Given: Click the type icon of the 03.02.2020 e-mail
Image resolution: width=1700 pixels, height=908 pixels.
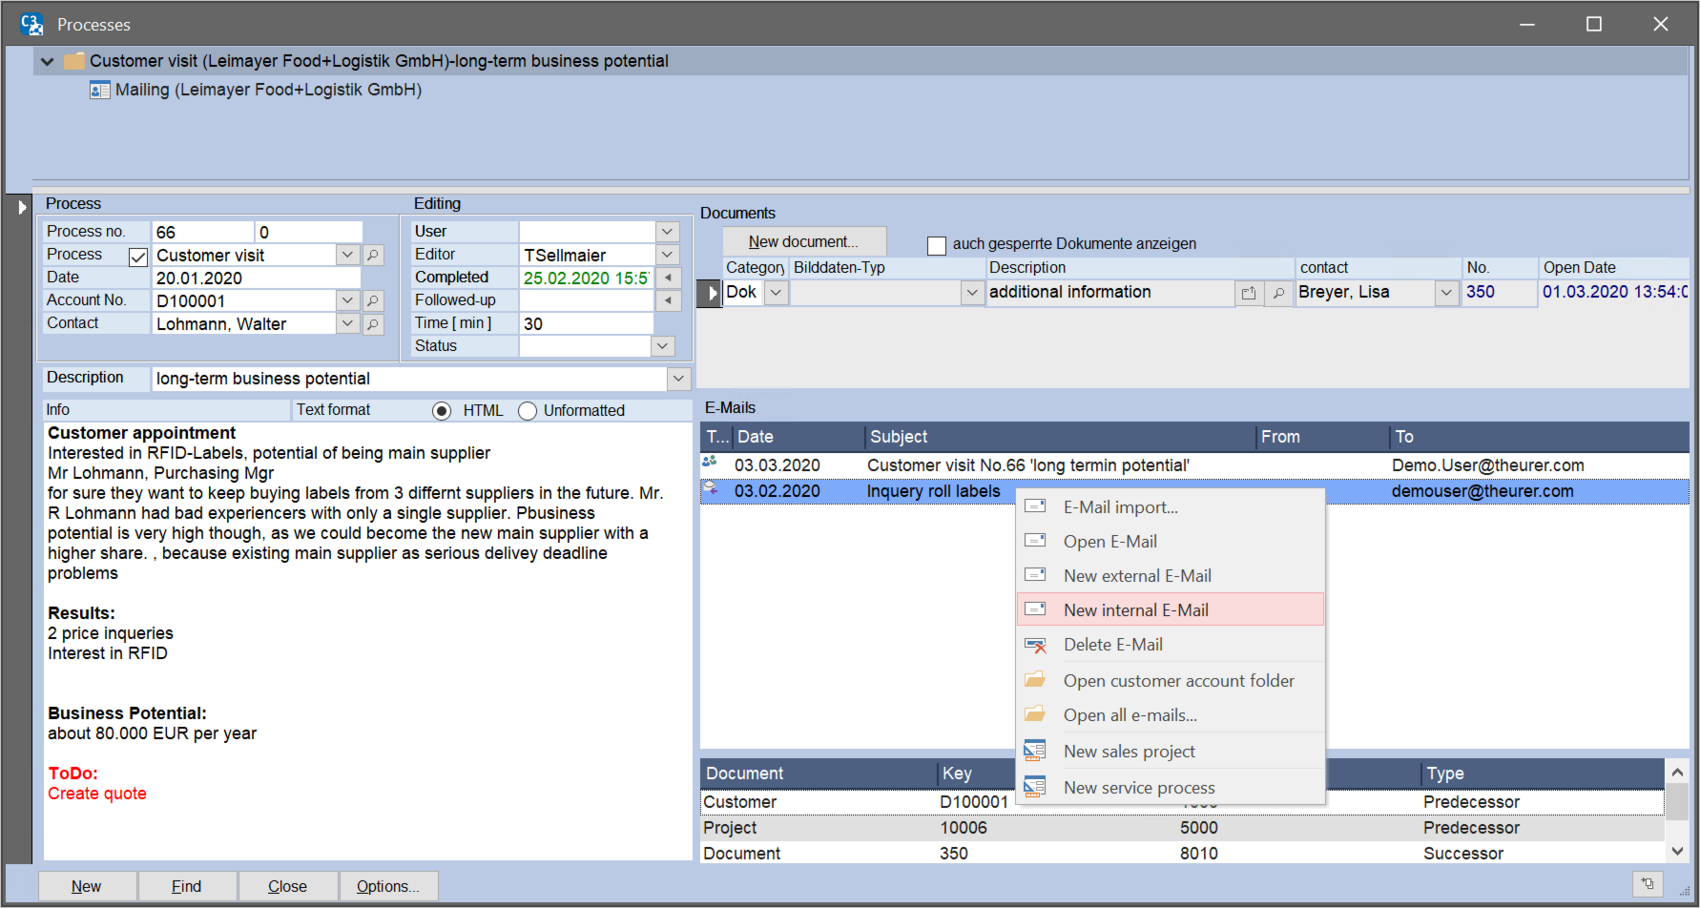Looking at the screenshot, I should coord(711,489).
